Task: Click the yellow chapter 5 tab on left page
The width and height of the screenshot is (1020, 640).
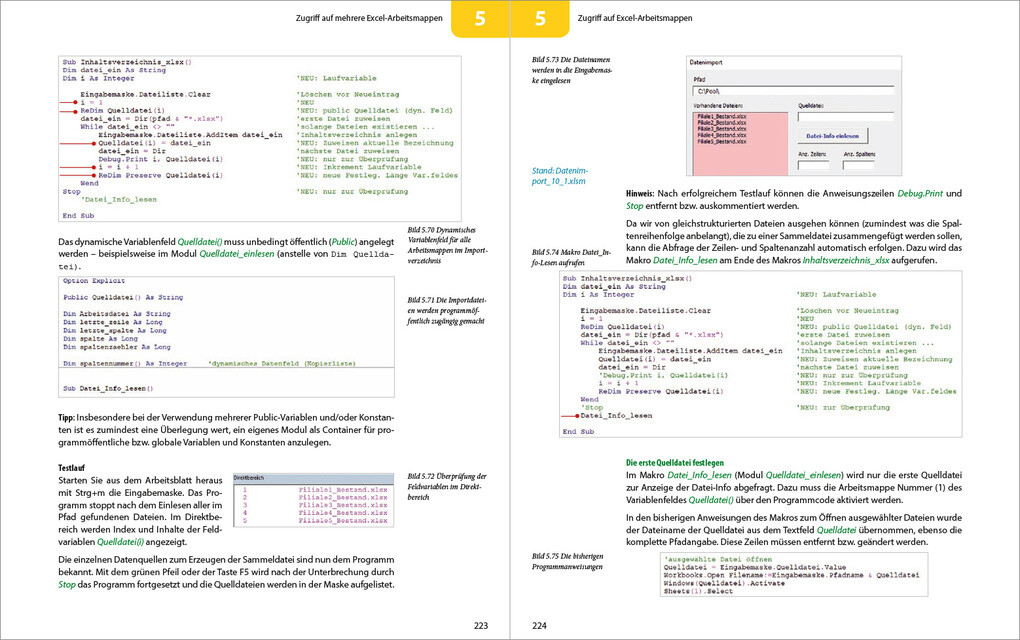Action: click(480, 19)
